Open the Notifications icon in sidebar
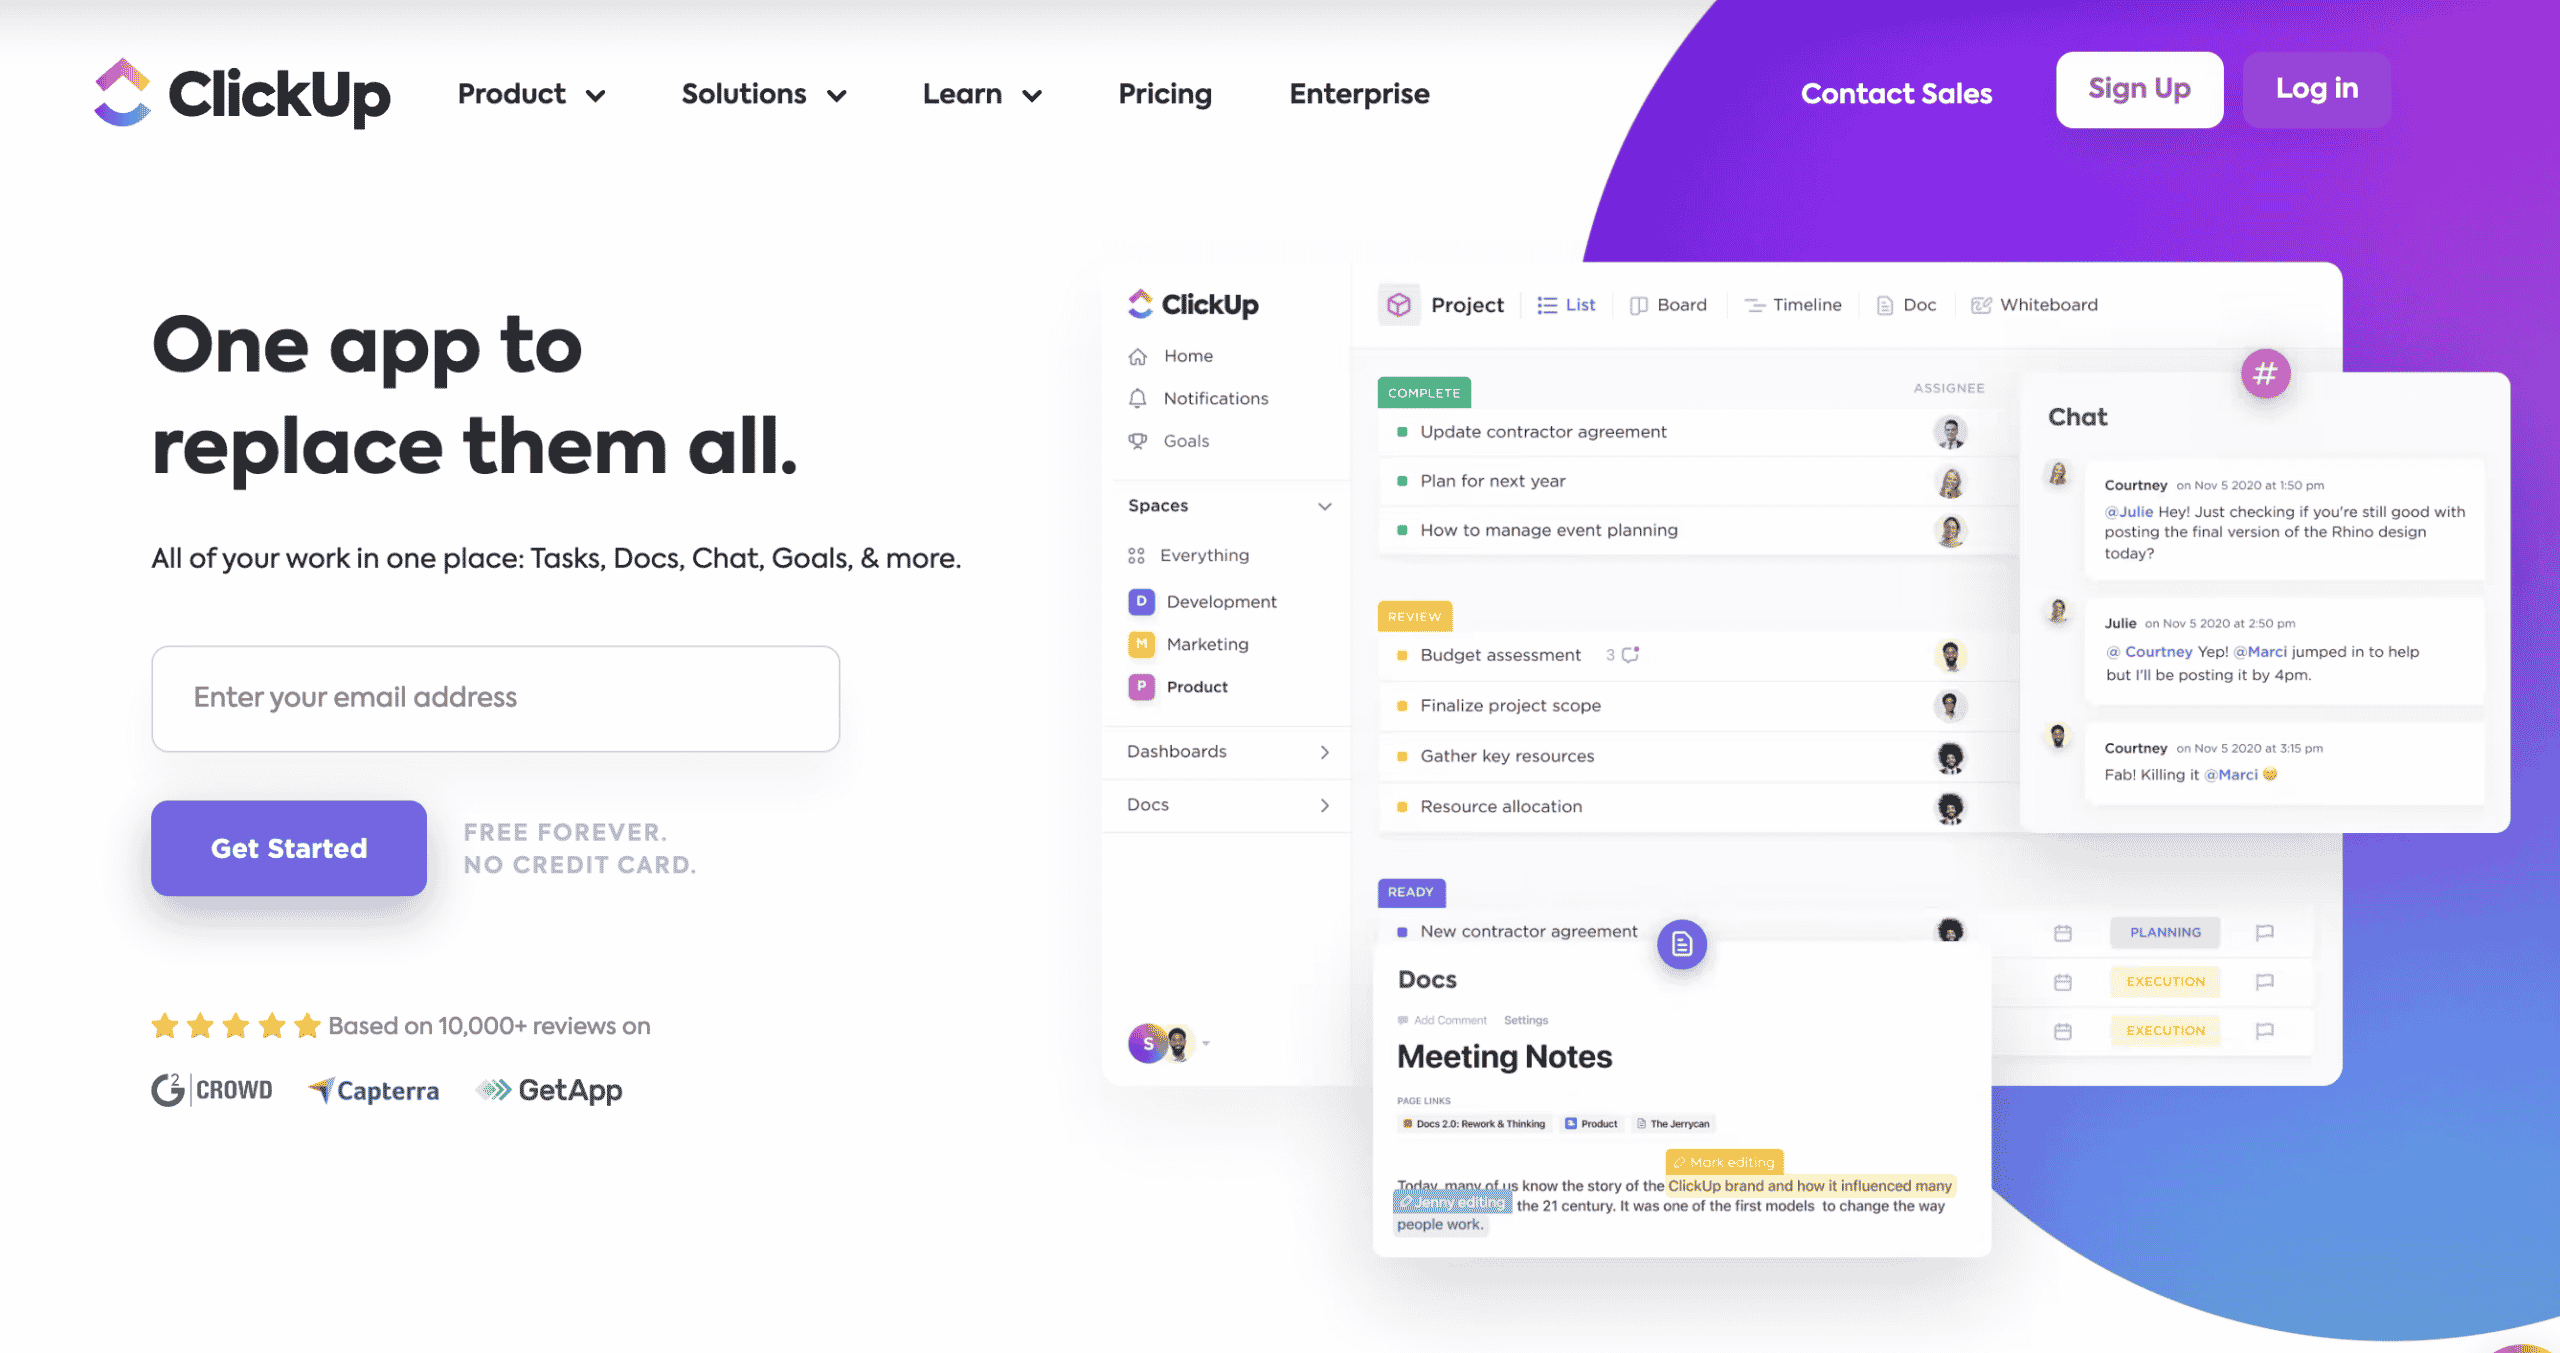 [1138, 398]
